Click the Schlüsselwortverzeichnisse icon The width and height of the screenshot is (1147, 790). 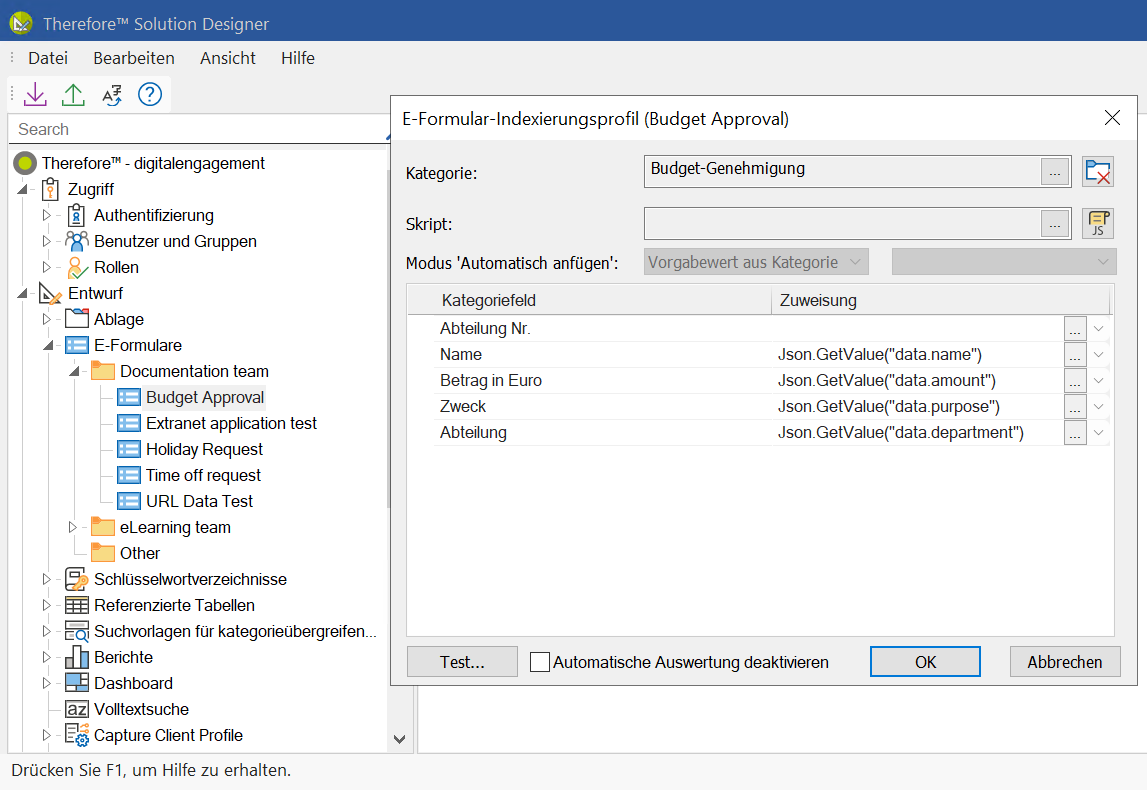click(x=77, y=579)
